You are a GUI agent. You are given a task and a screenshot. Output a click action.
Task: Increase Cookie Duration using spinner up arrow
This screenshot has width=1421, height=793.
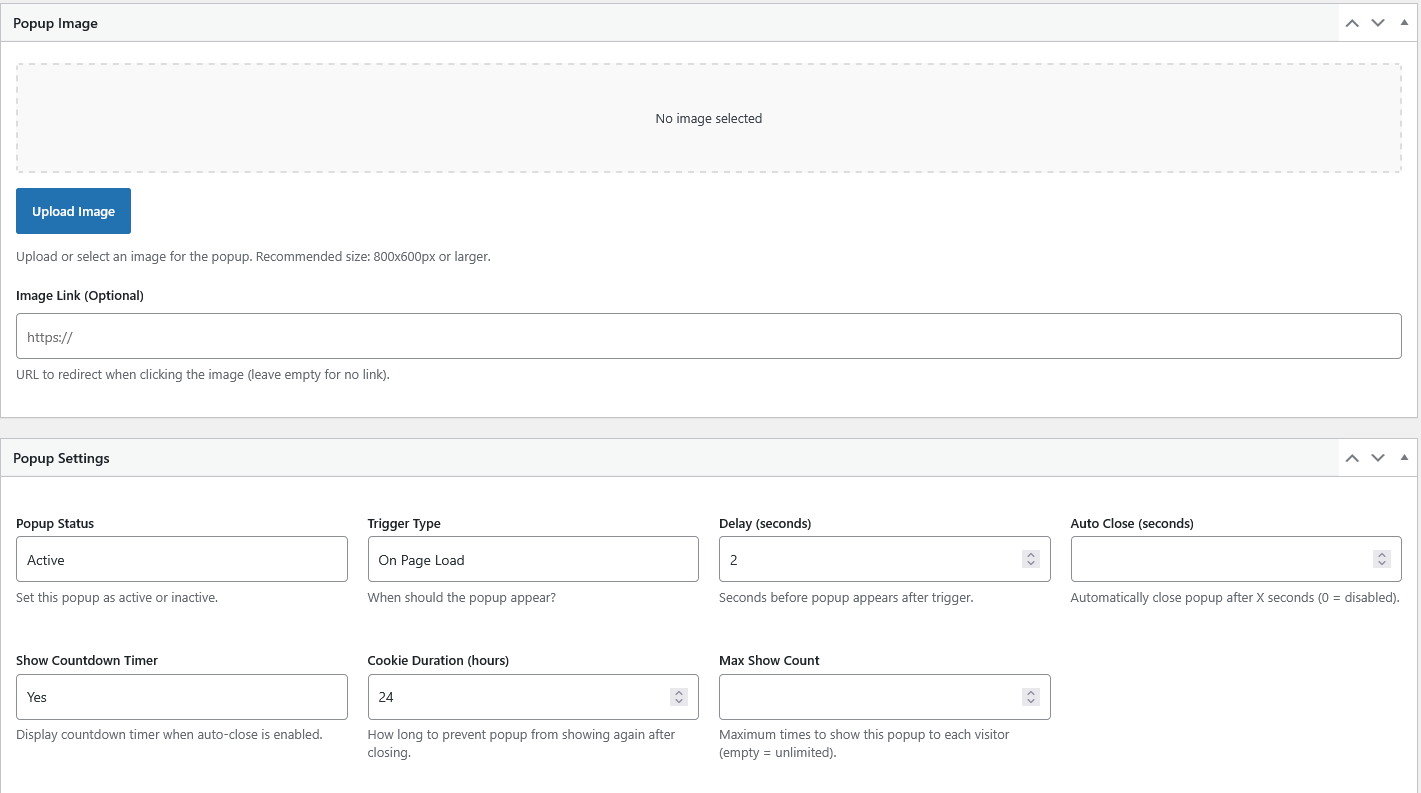679,692
